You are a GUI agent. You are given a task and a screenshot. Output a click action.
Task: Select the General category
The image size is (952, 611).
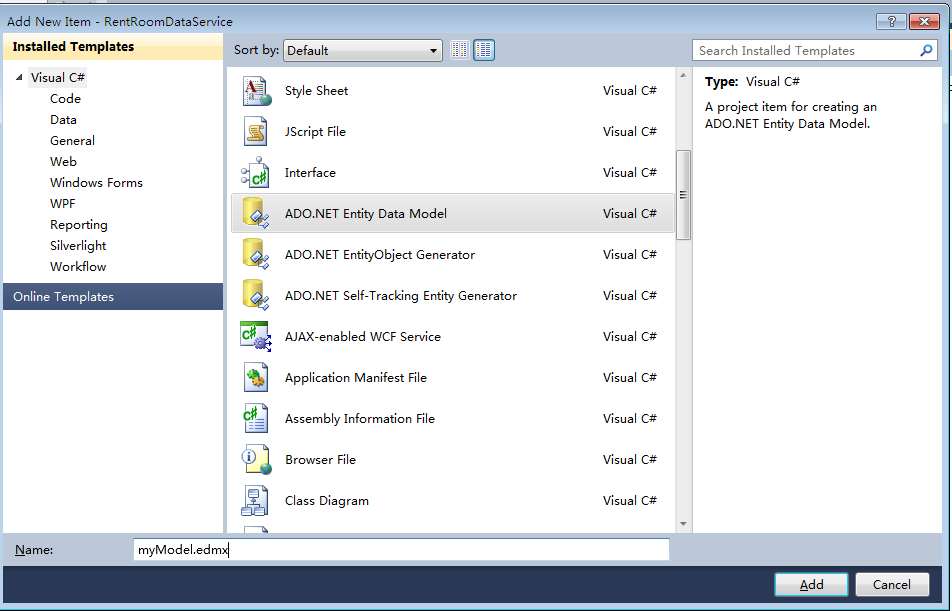(72, 140)
